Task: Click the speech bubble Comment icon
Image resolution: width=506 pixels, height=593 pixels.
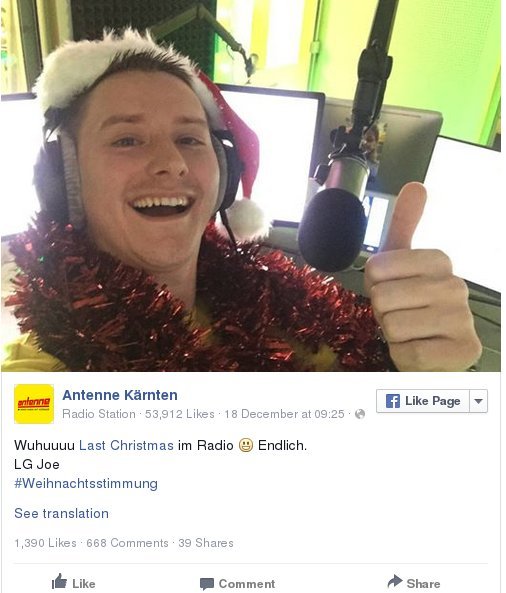Action: pos(207,584)
